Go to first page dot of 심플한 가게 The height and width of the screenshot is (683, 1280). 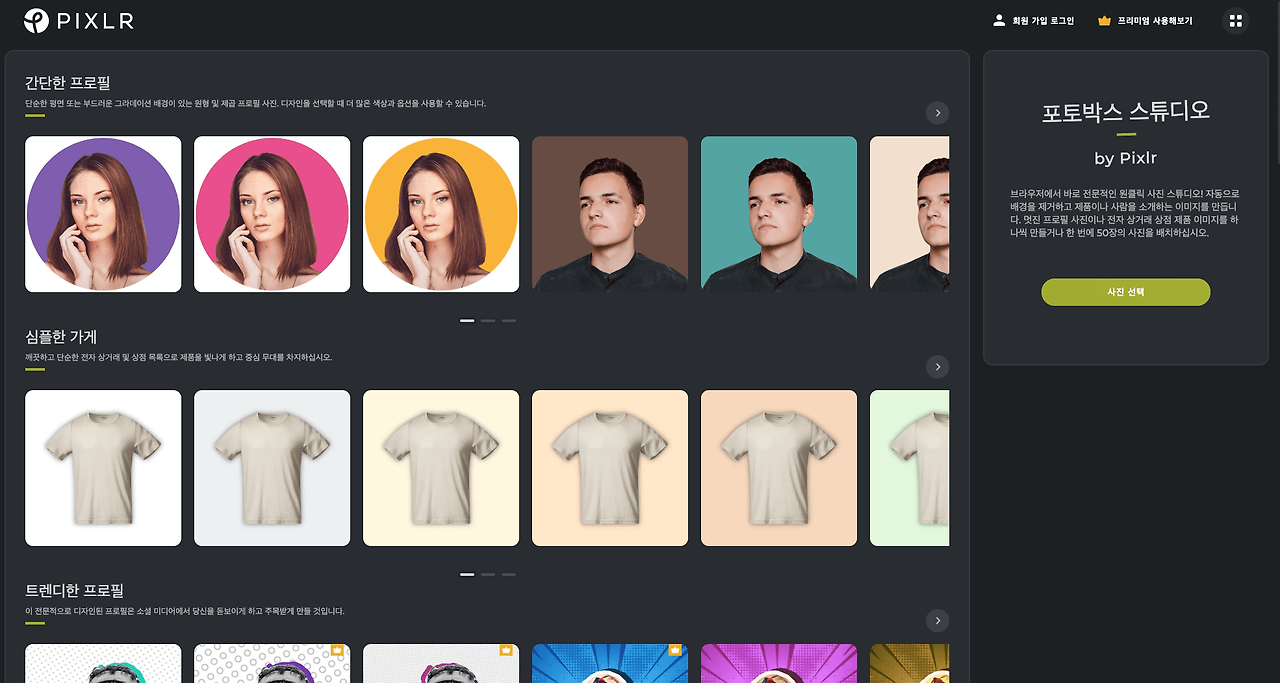click(x=467, y=575)
